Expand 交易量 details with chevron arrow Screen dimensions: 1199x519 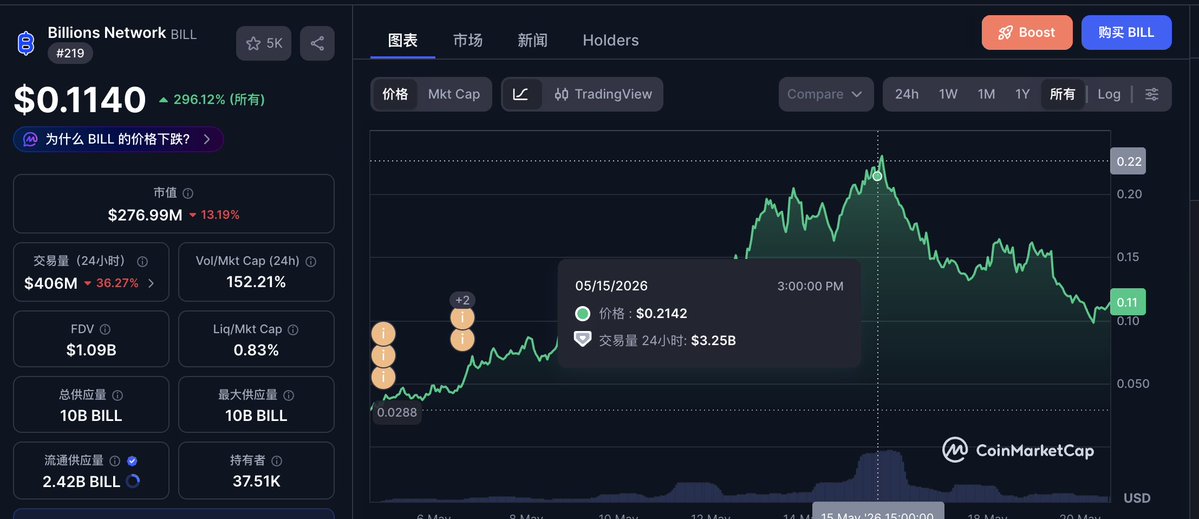coord(151,284)
